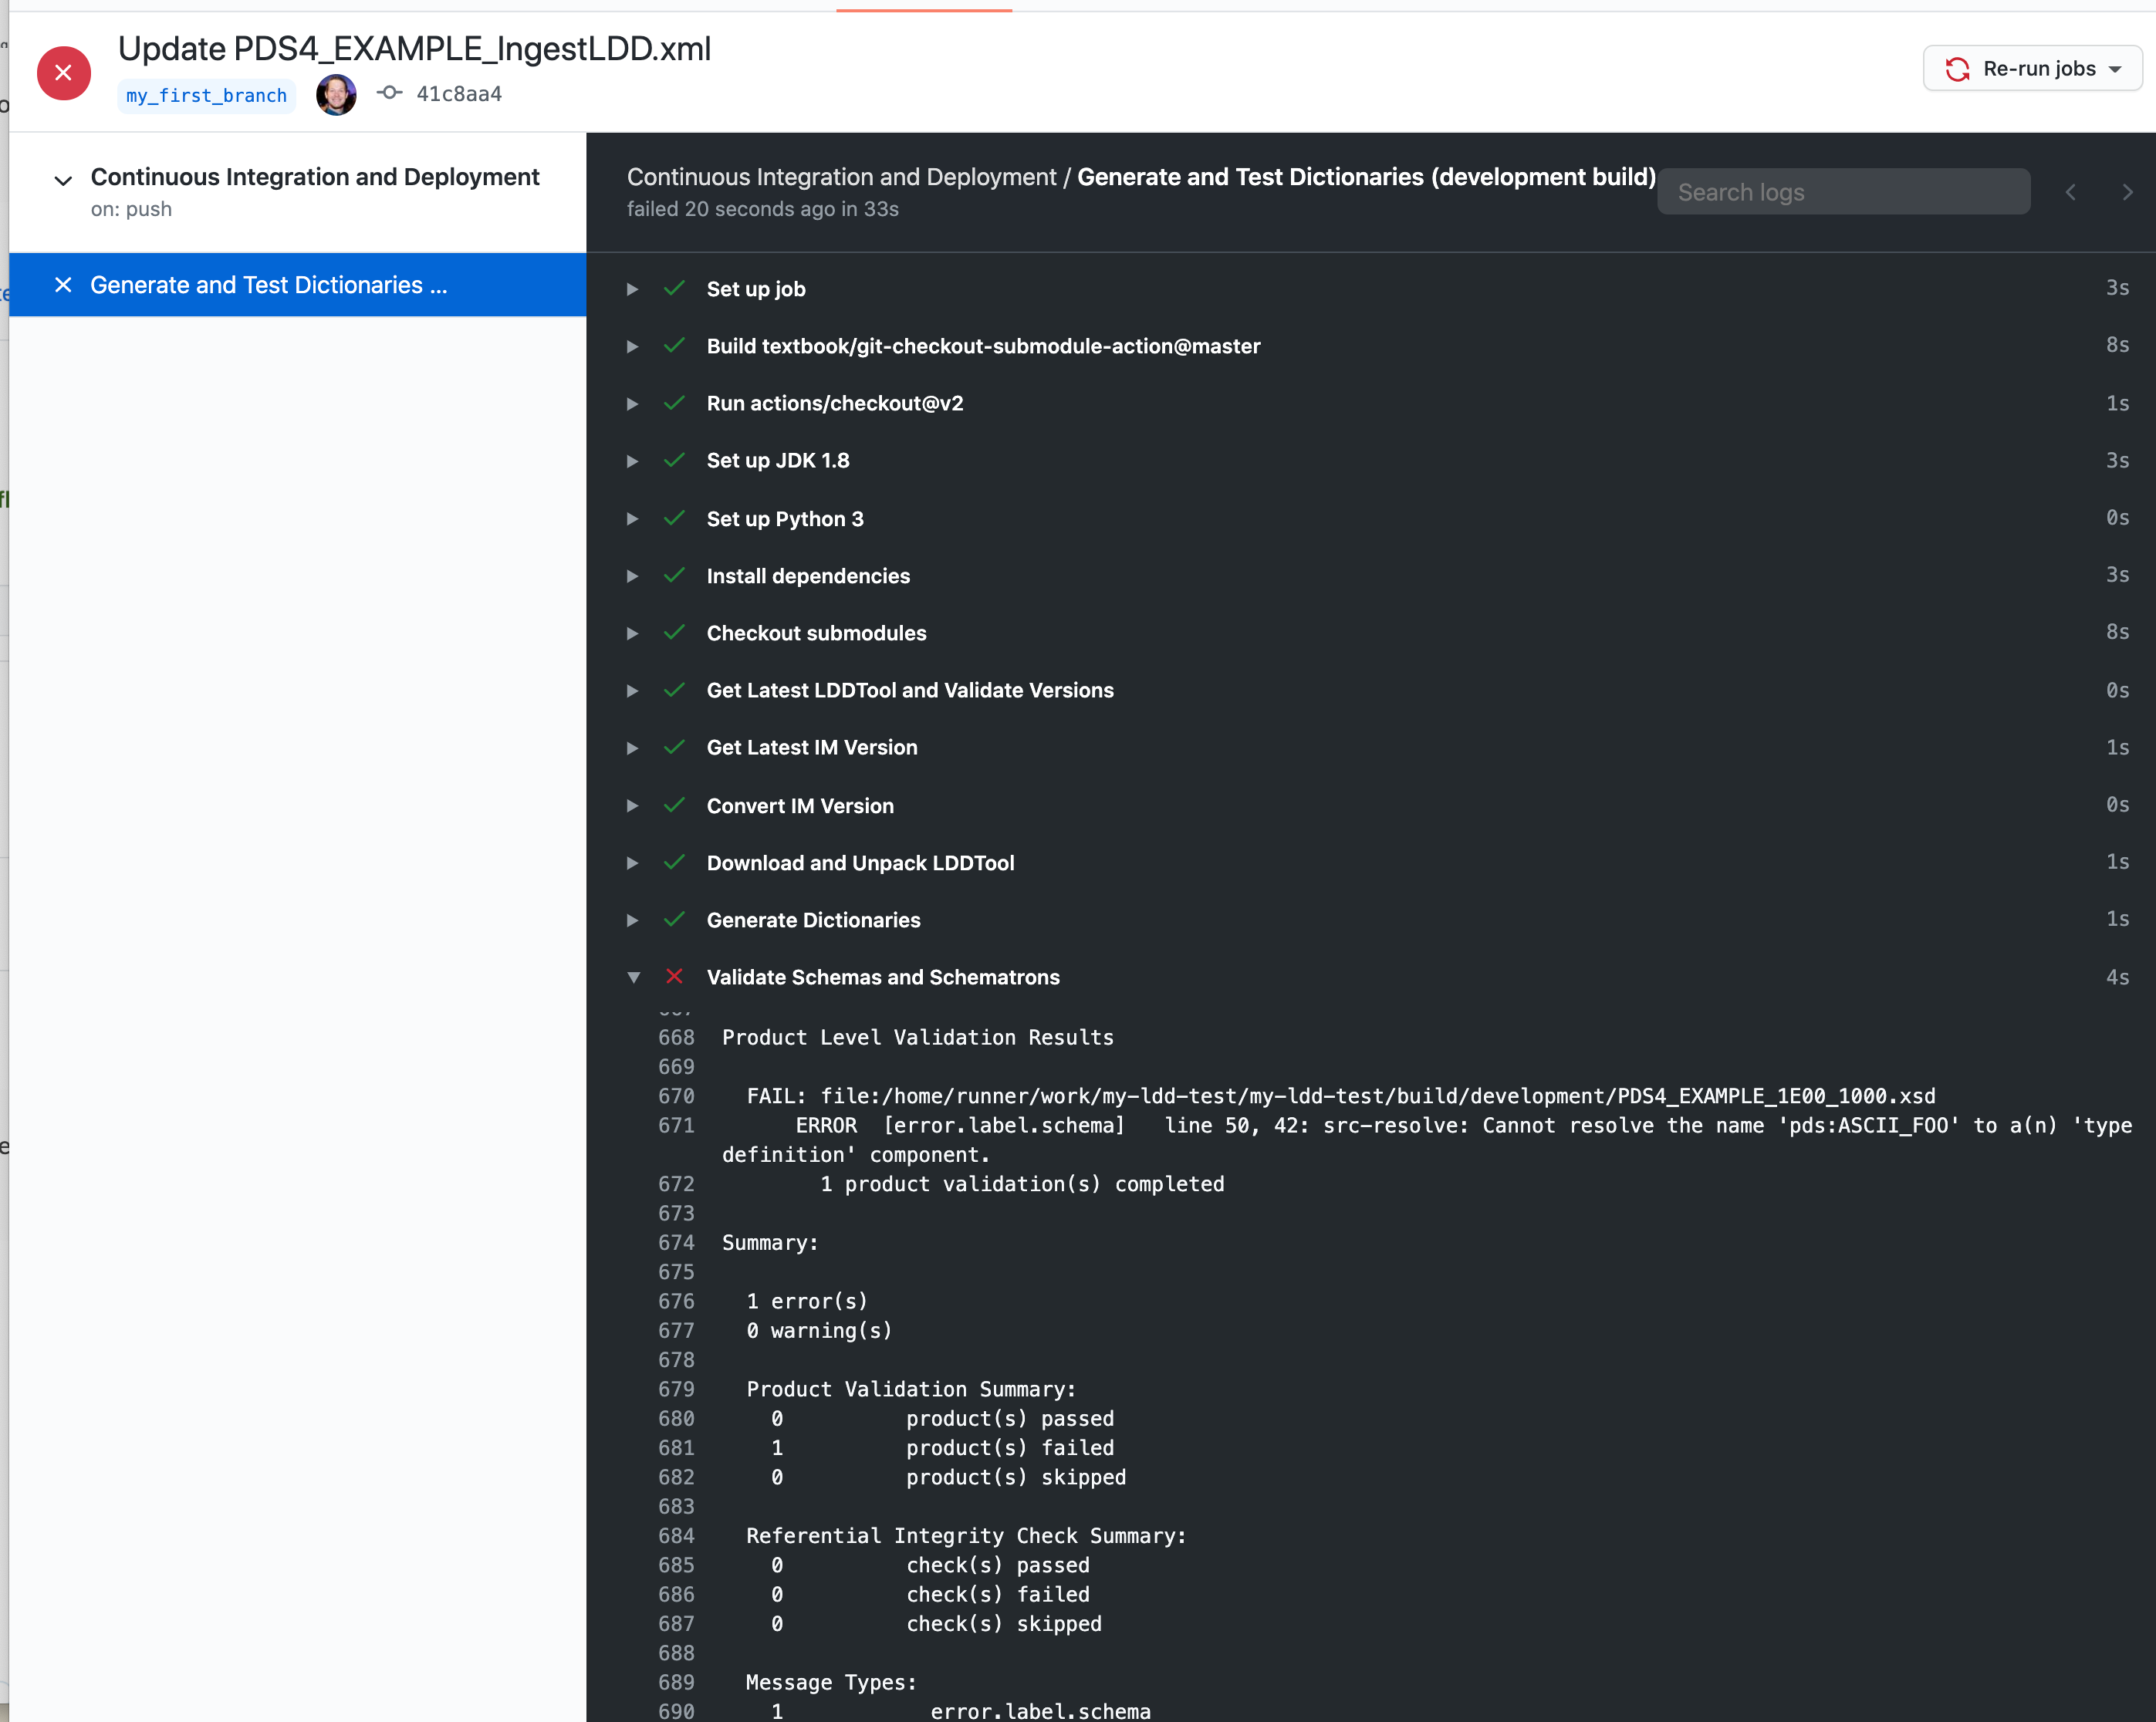Select the my_first_branch link
The image size is (2156, 1722).
[x=205, y=95]
